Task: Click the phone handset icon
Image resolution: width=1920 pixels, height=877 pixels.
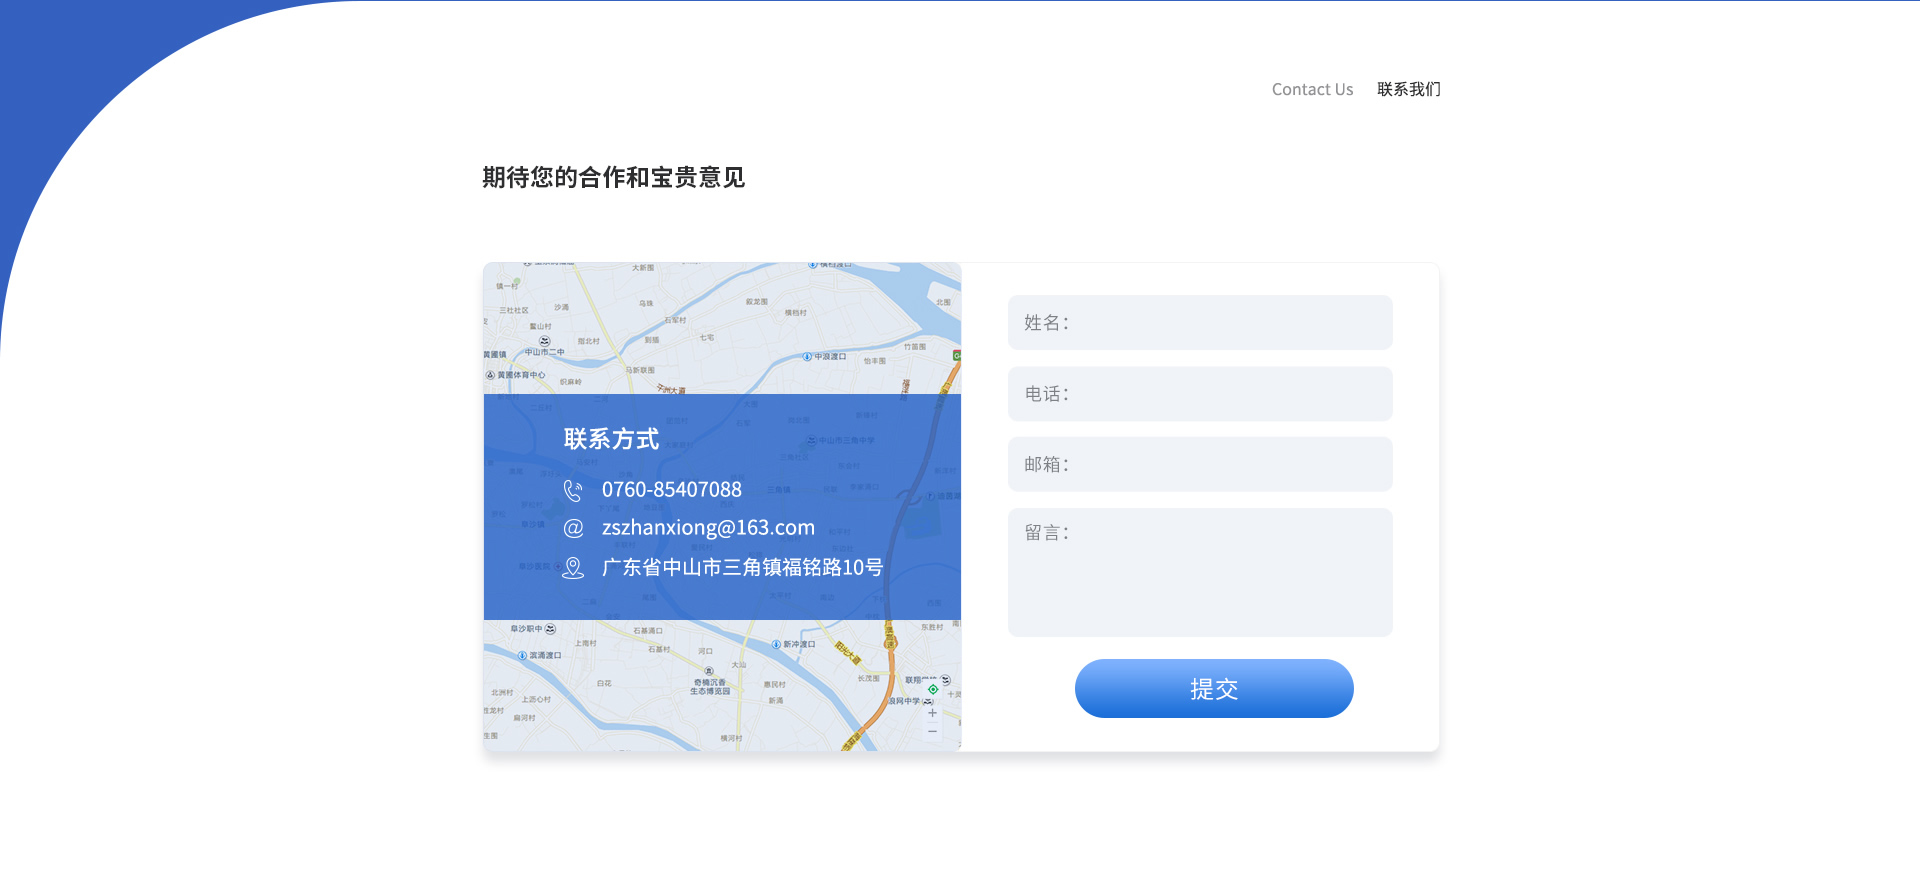Action: tap(573, 490)
